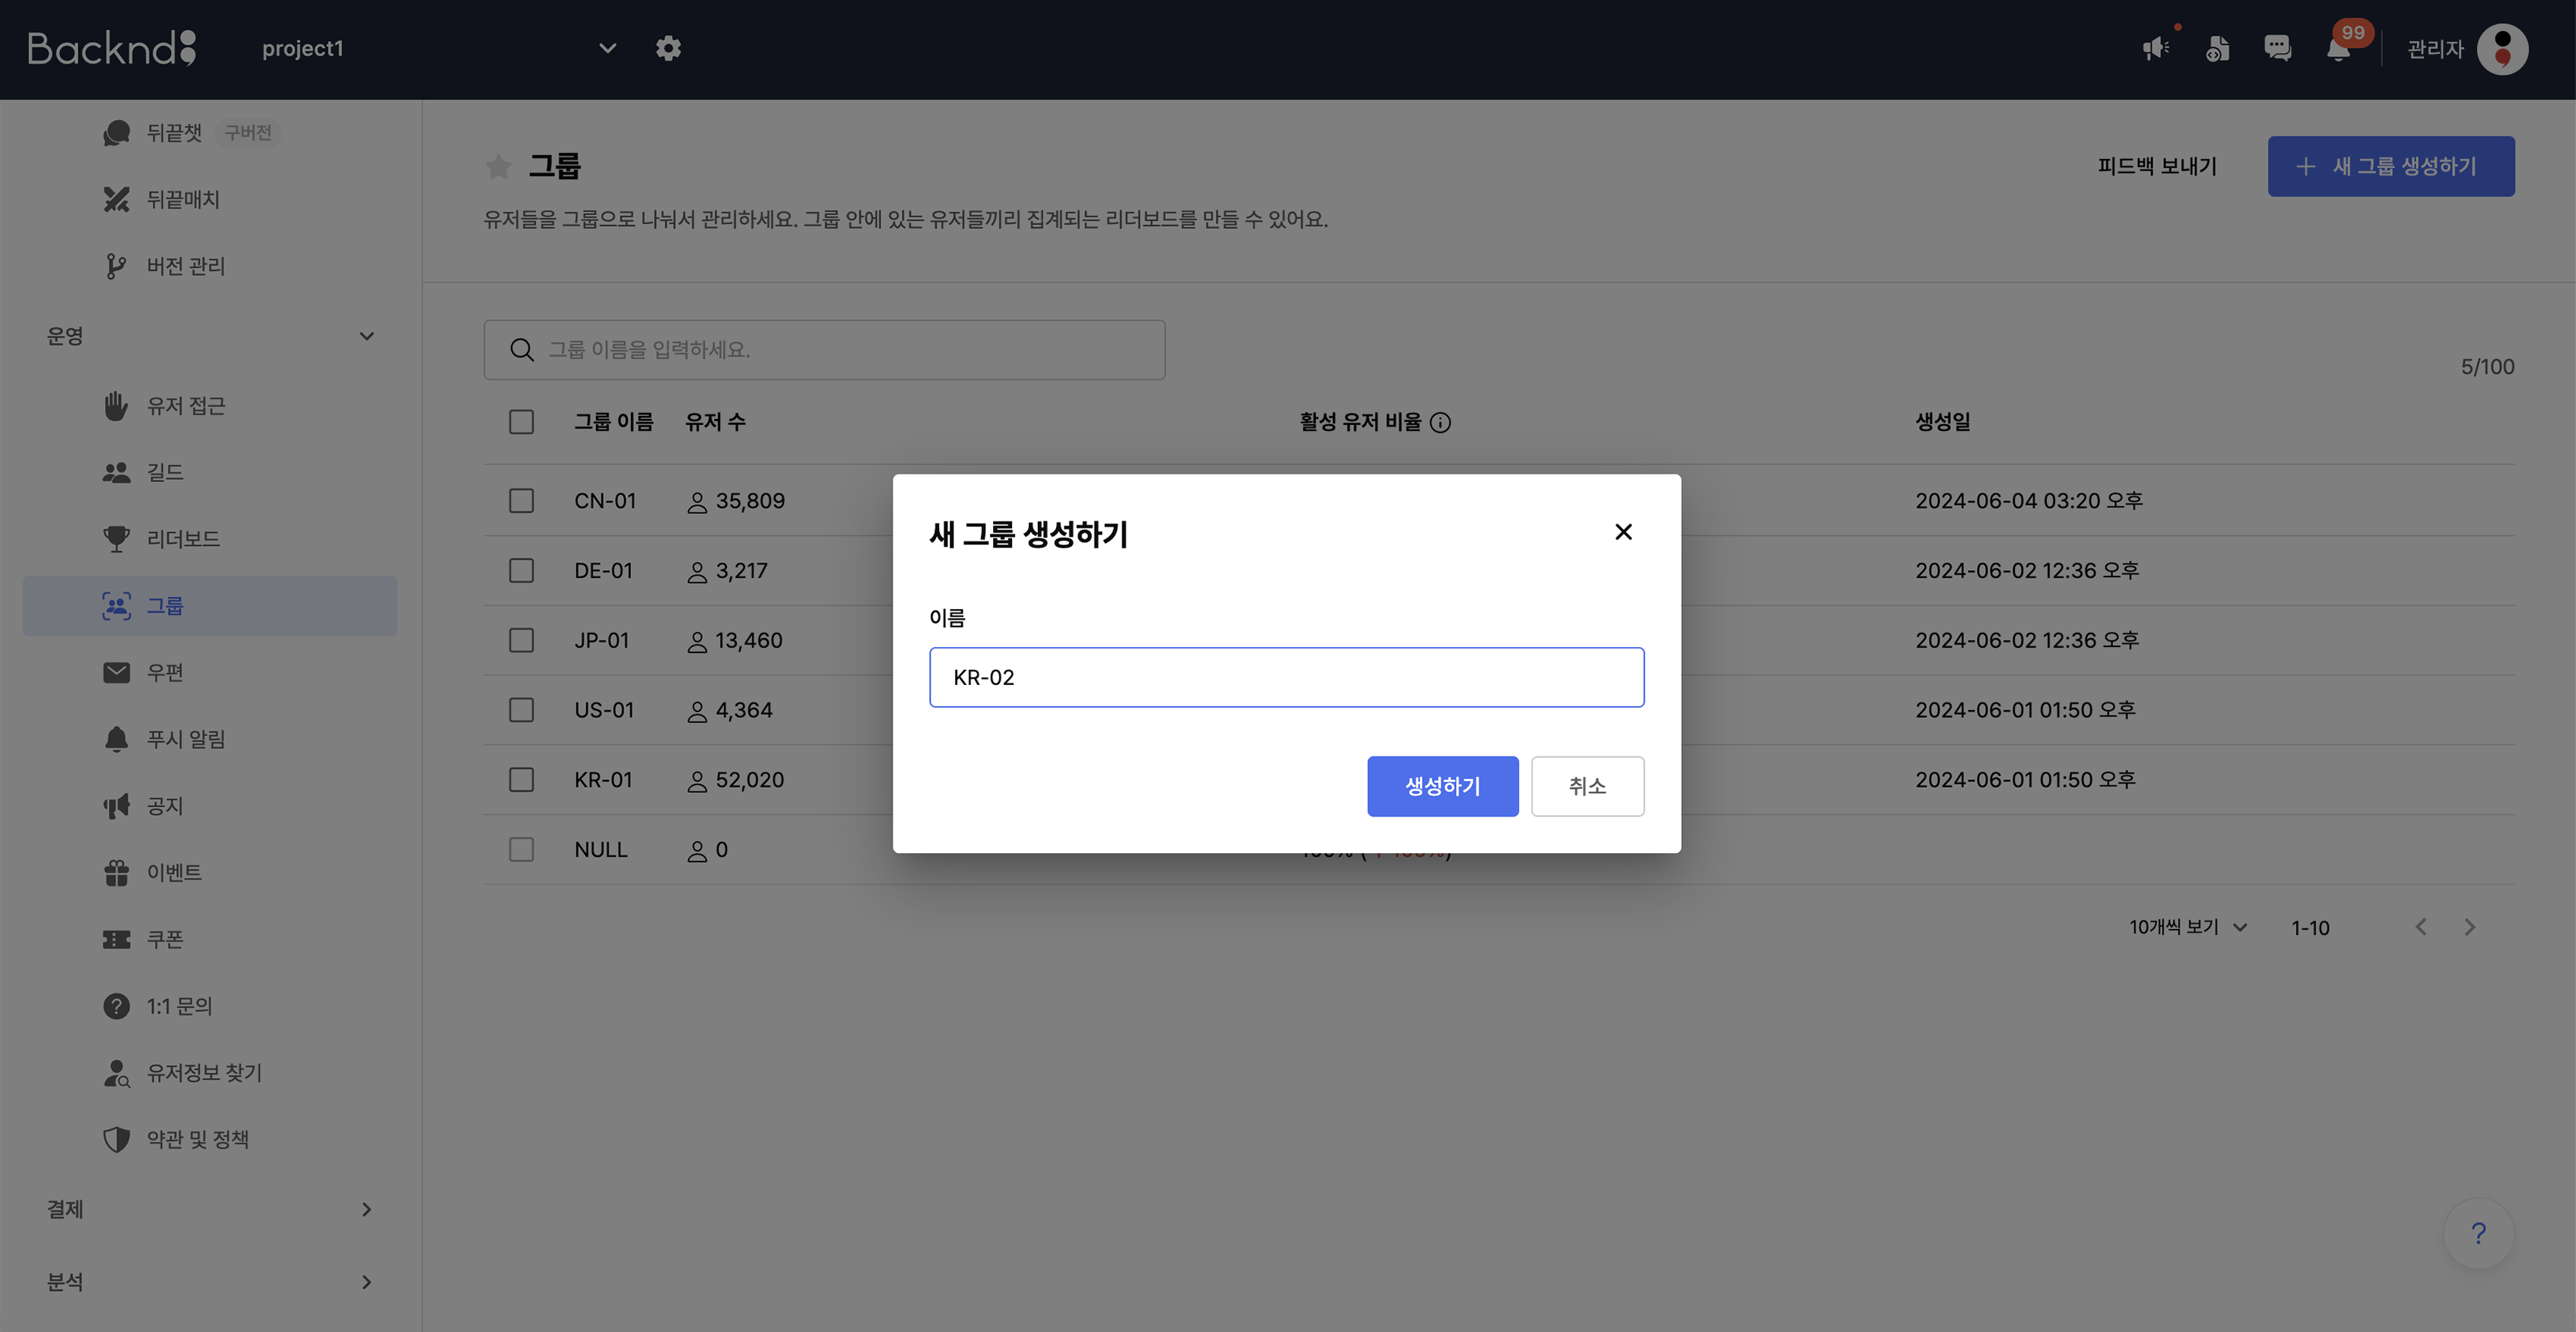Click the 유저 접근 hand icon
Viewport: 2576px width, 1332px height.
(x=116, y=405)
